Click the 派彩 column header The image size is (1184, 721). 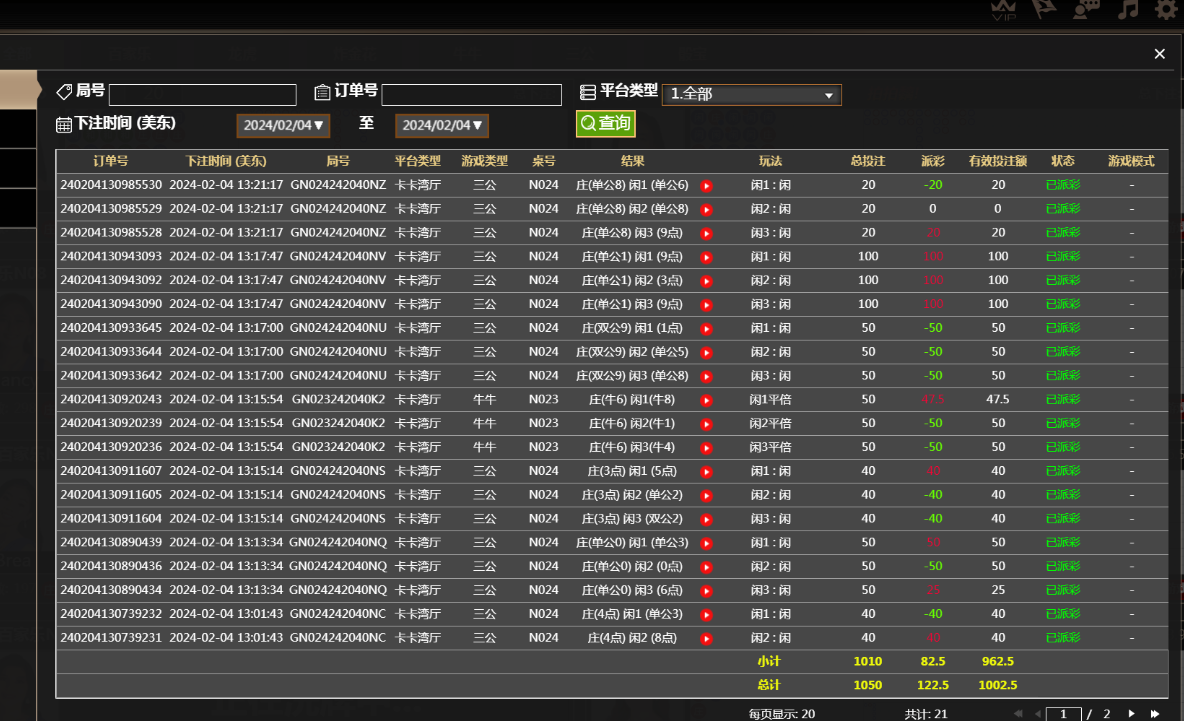(x=933, y=161)
